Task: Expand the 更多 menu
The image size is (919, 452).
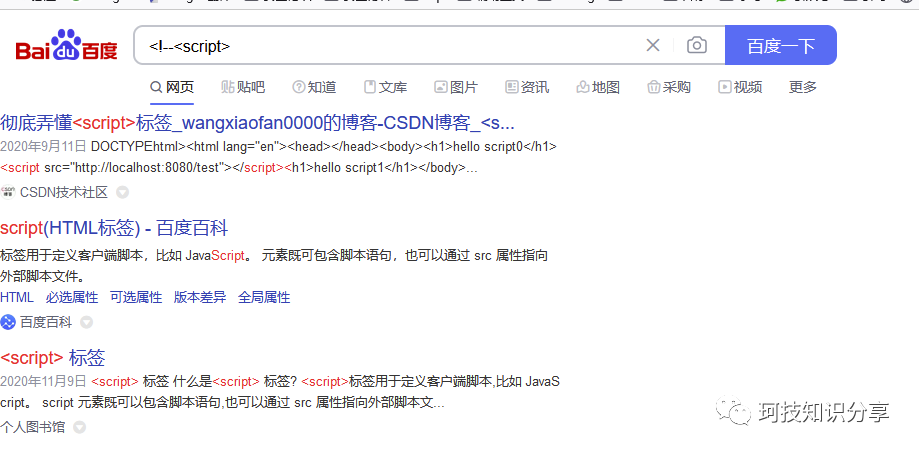Action: (803, 87)
